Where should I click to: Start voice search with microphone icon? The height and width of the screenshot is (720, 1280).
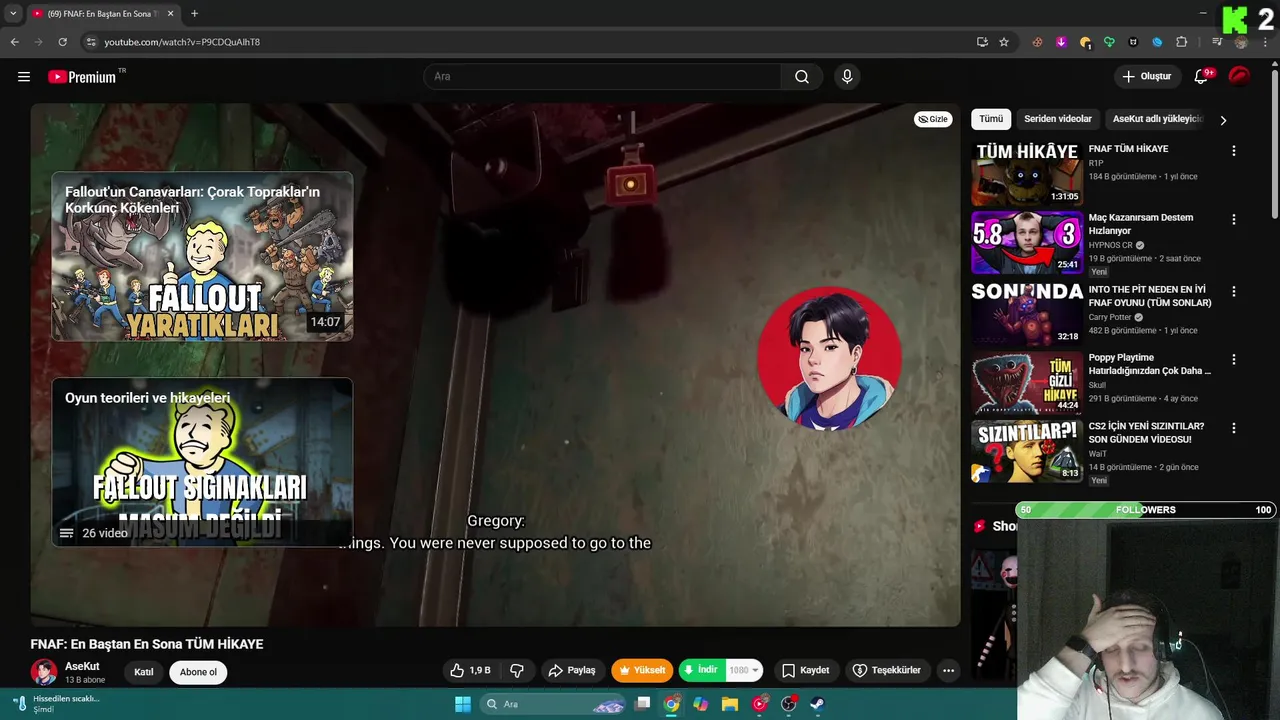(x=847, y=77)
